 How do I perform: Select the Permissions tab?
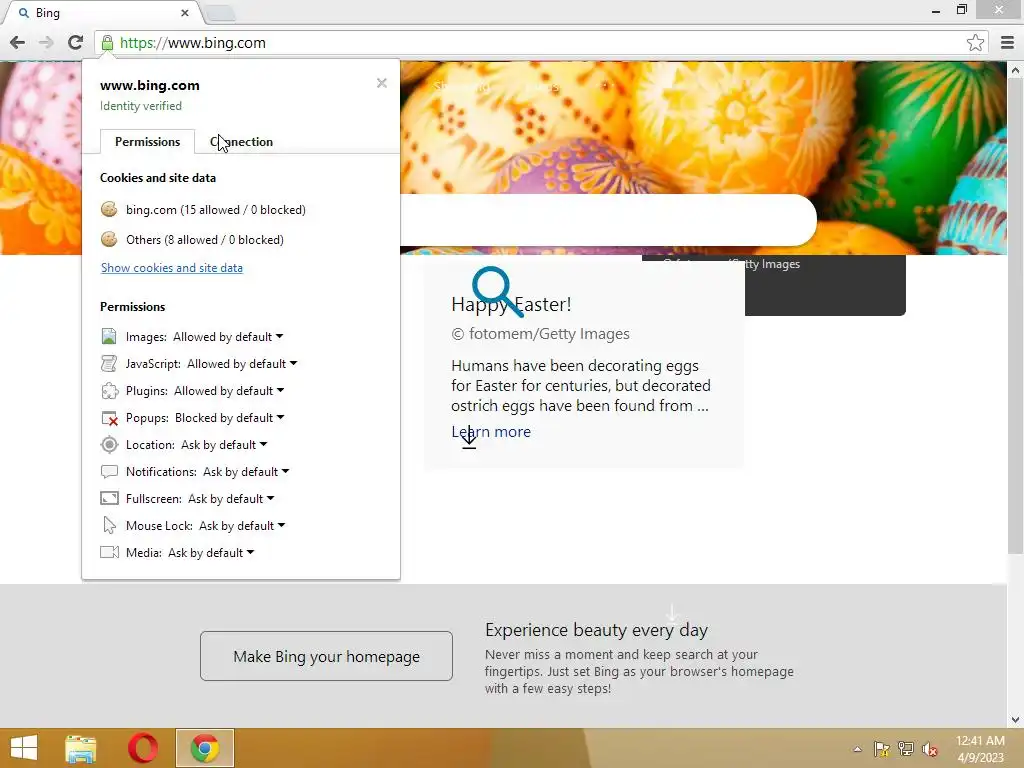(x=148, y=142)
